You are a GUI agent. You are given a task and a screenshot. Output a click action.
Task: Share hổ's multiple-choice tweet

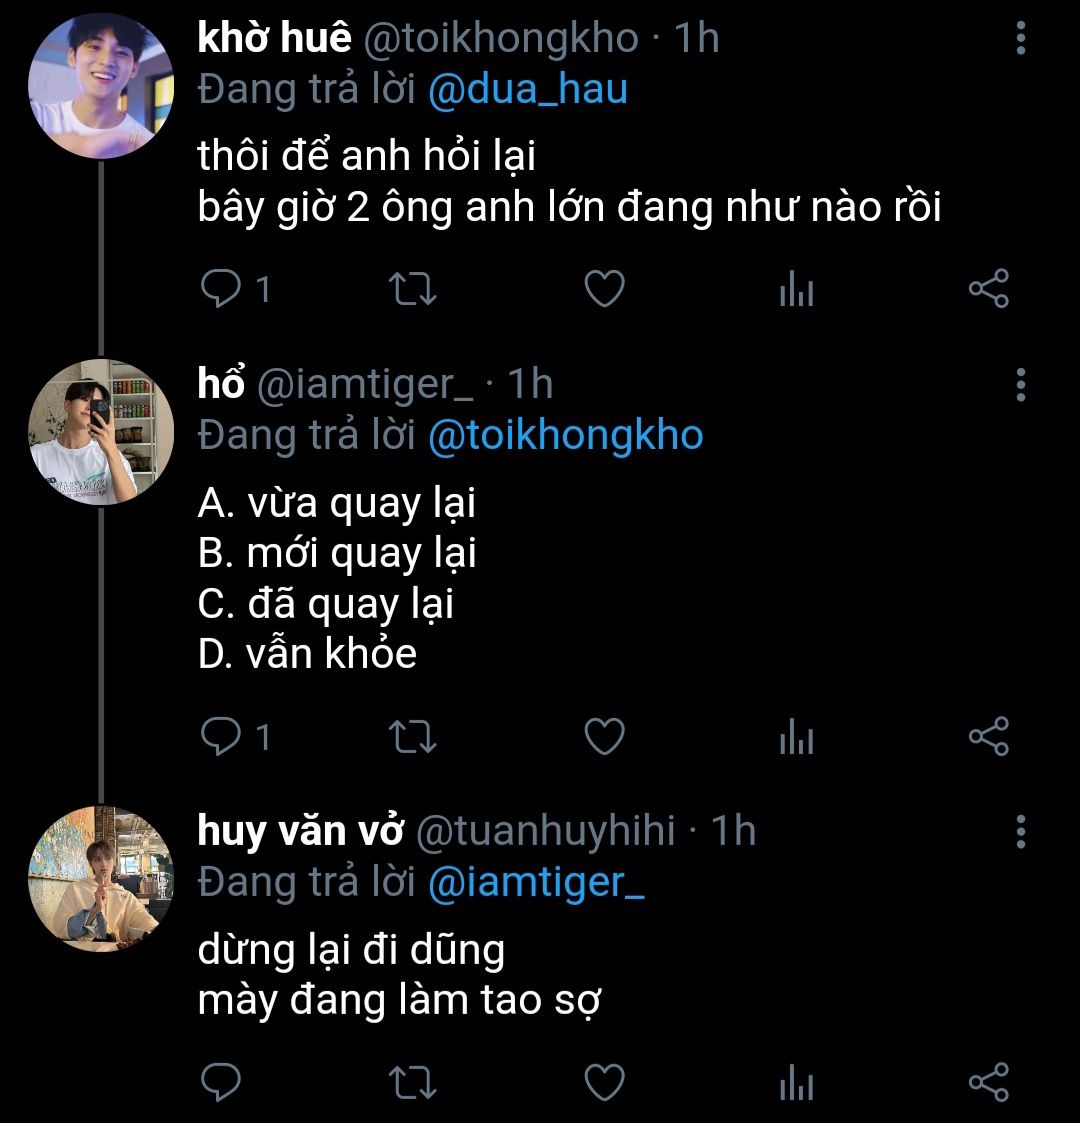pos(989,738)
